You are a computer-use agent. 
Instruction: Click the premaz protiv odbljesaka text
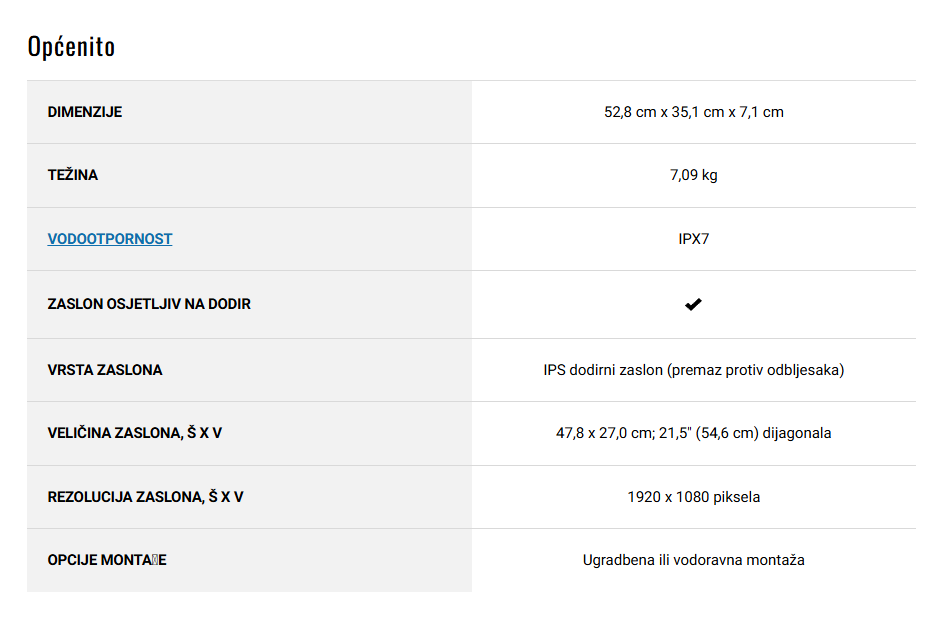pos(756,370)
